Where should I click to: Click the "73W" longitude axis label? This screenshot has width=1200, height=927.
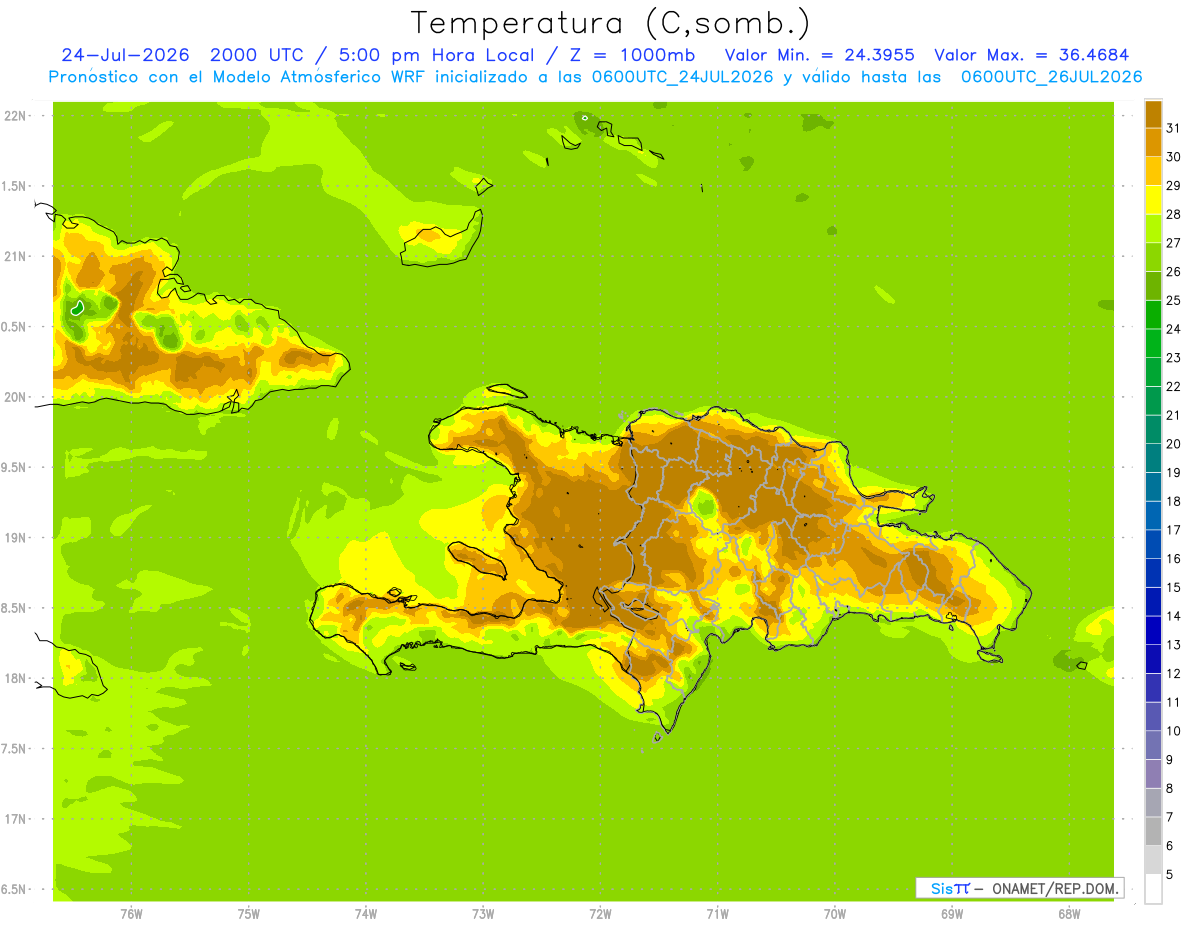point(483,914)
